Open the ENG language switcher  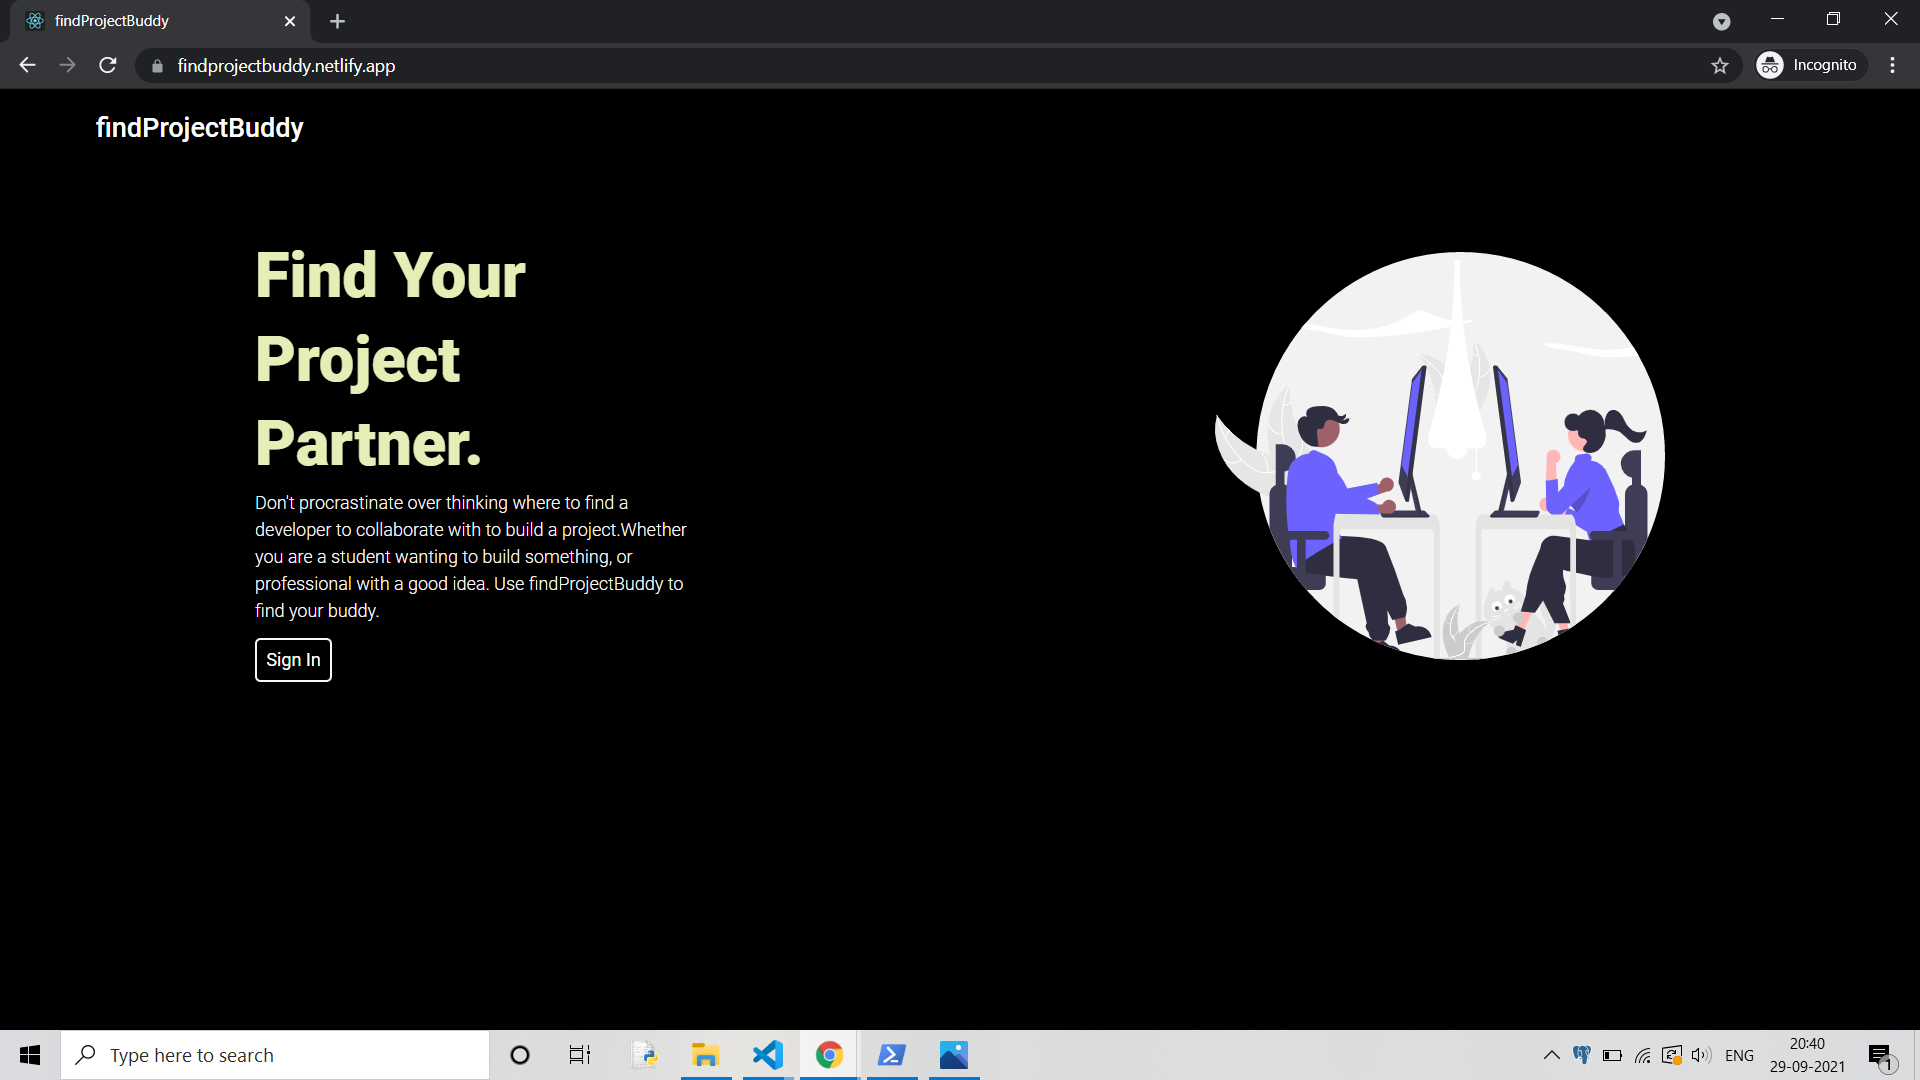[x=1740, y=1055]
